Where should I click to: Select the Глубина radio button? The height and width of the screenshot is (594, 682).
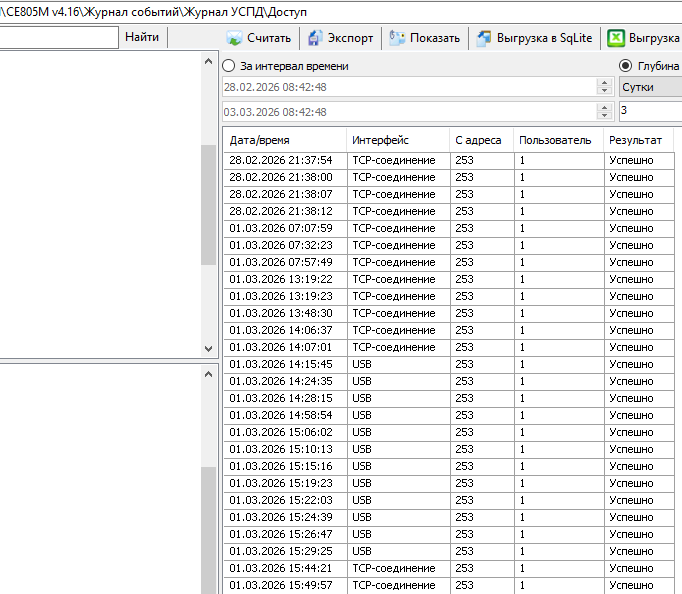(627, 66)
